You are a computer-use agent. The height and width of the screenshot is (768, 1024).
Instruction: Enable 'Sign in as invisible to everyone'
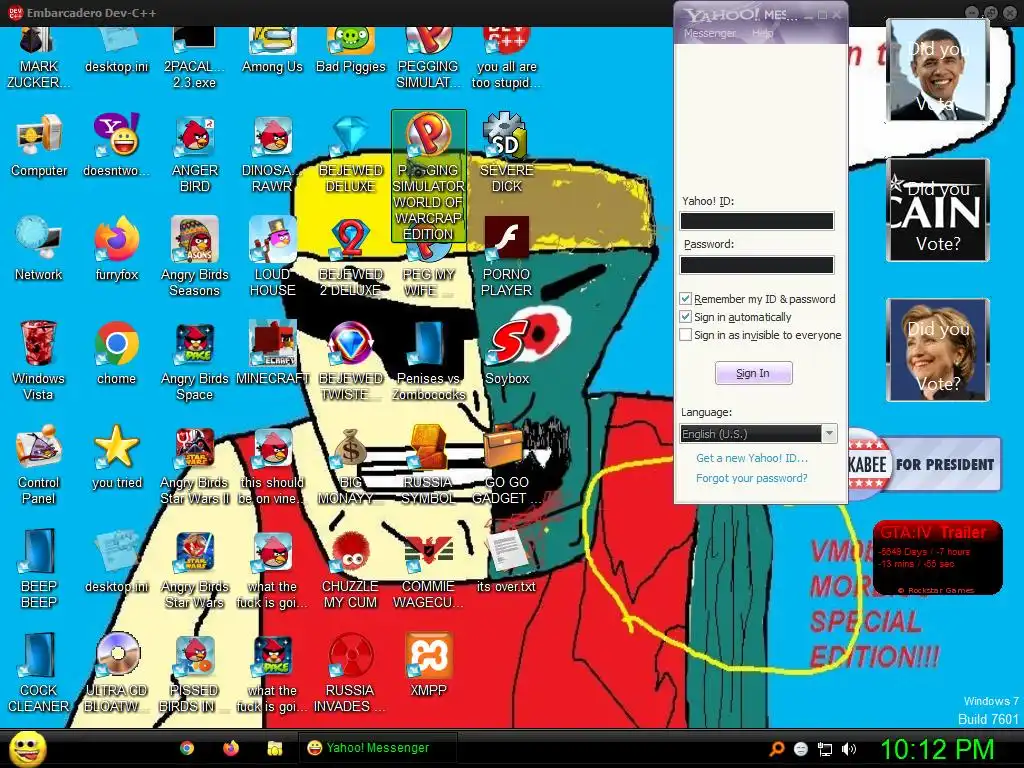click(685, 335)
